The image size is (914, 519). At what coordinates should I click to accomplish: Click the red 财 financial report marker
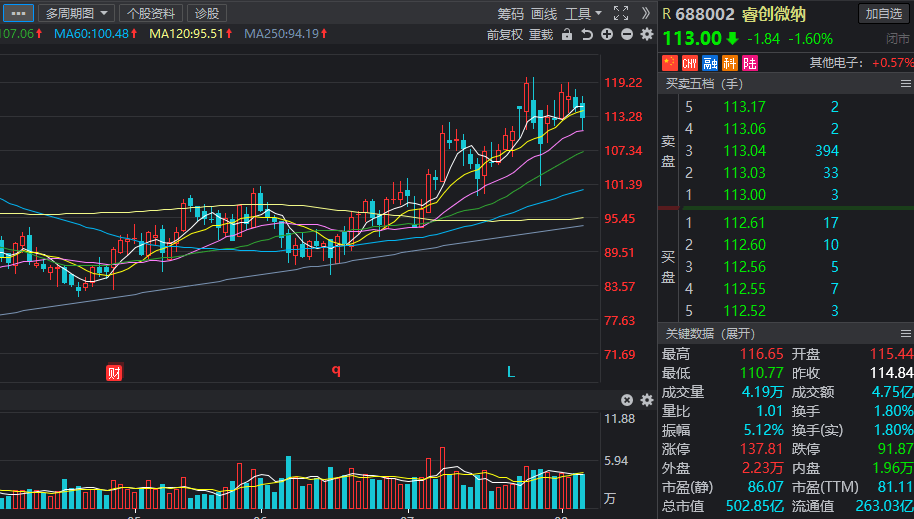[114, 373]
